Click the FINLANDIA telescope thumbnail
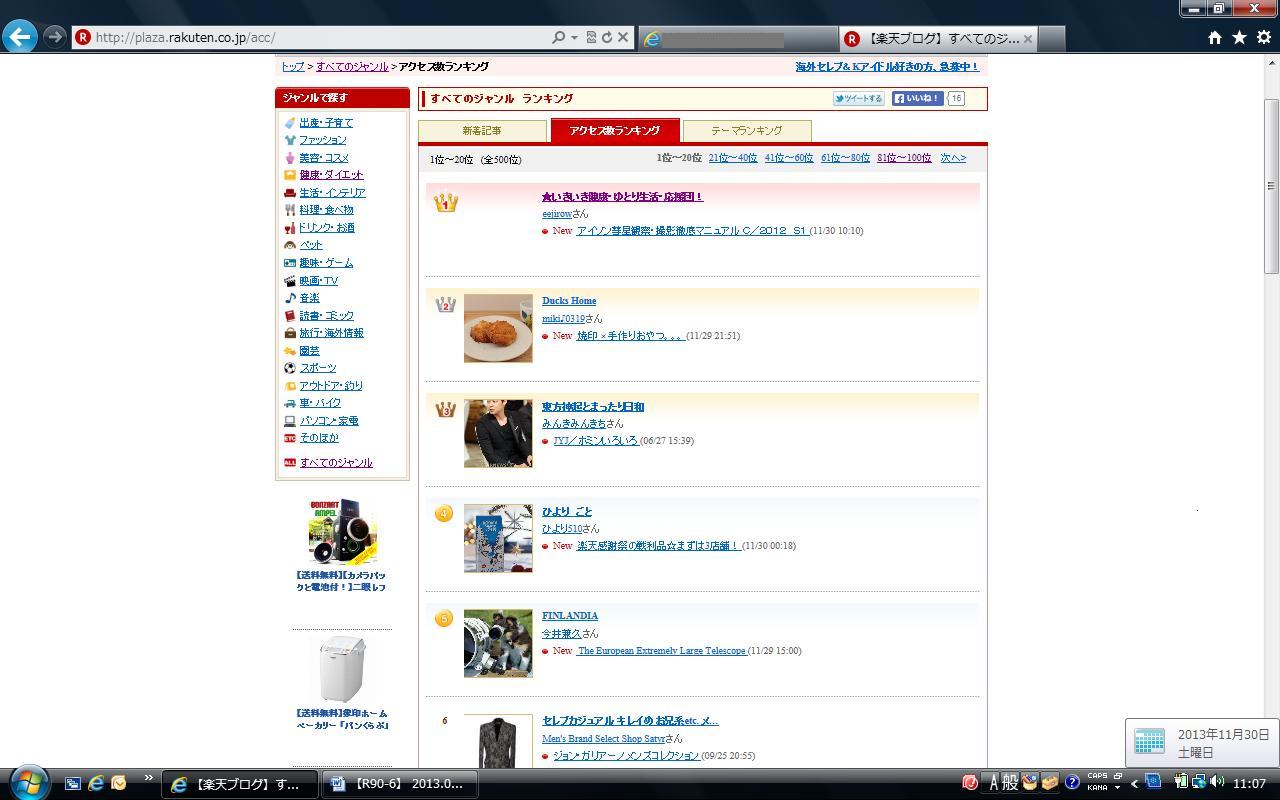This screenshot has width=1280, height=800. (x=498, y=643)
